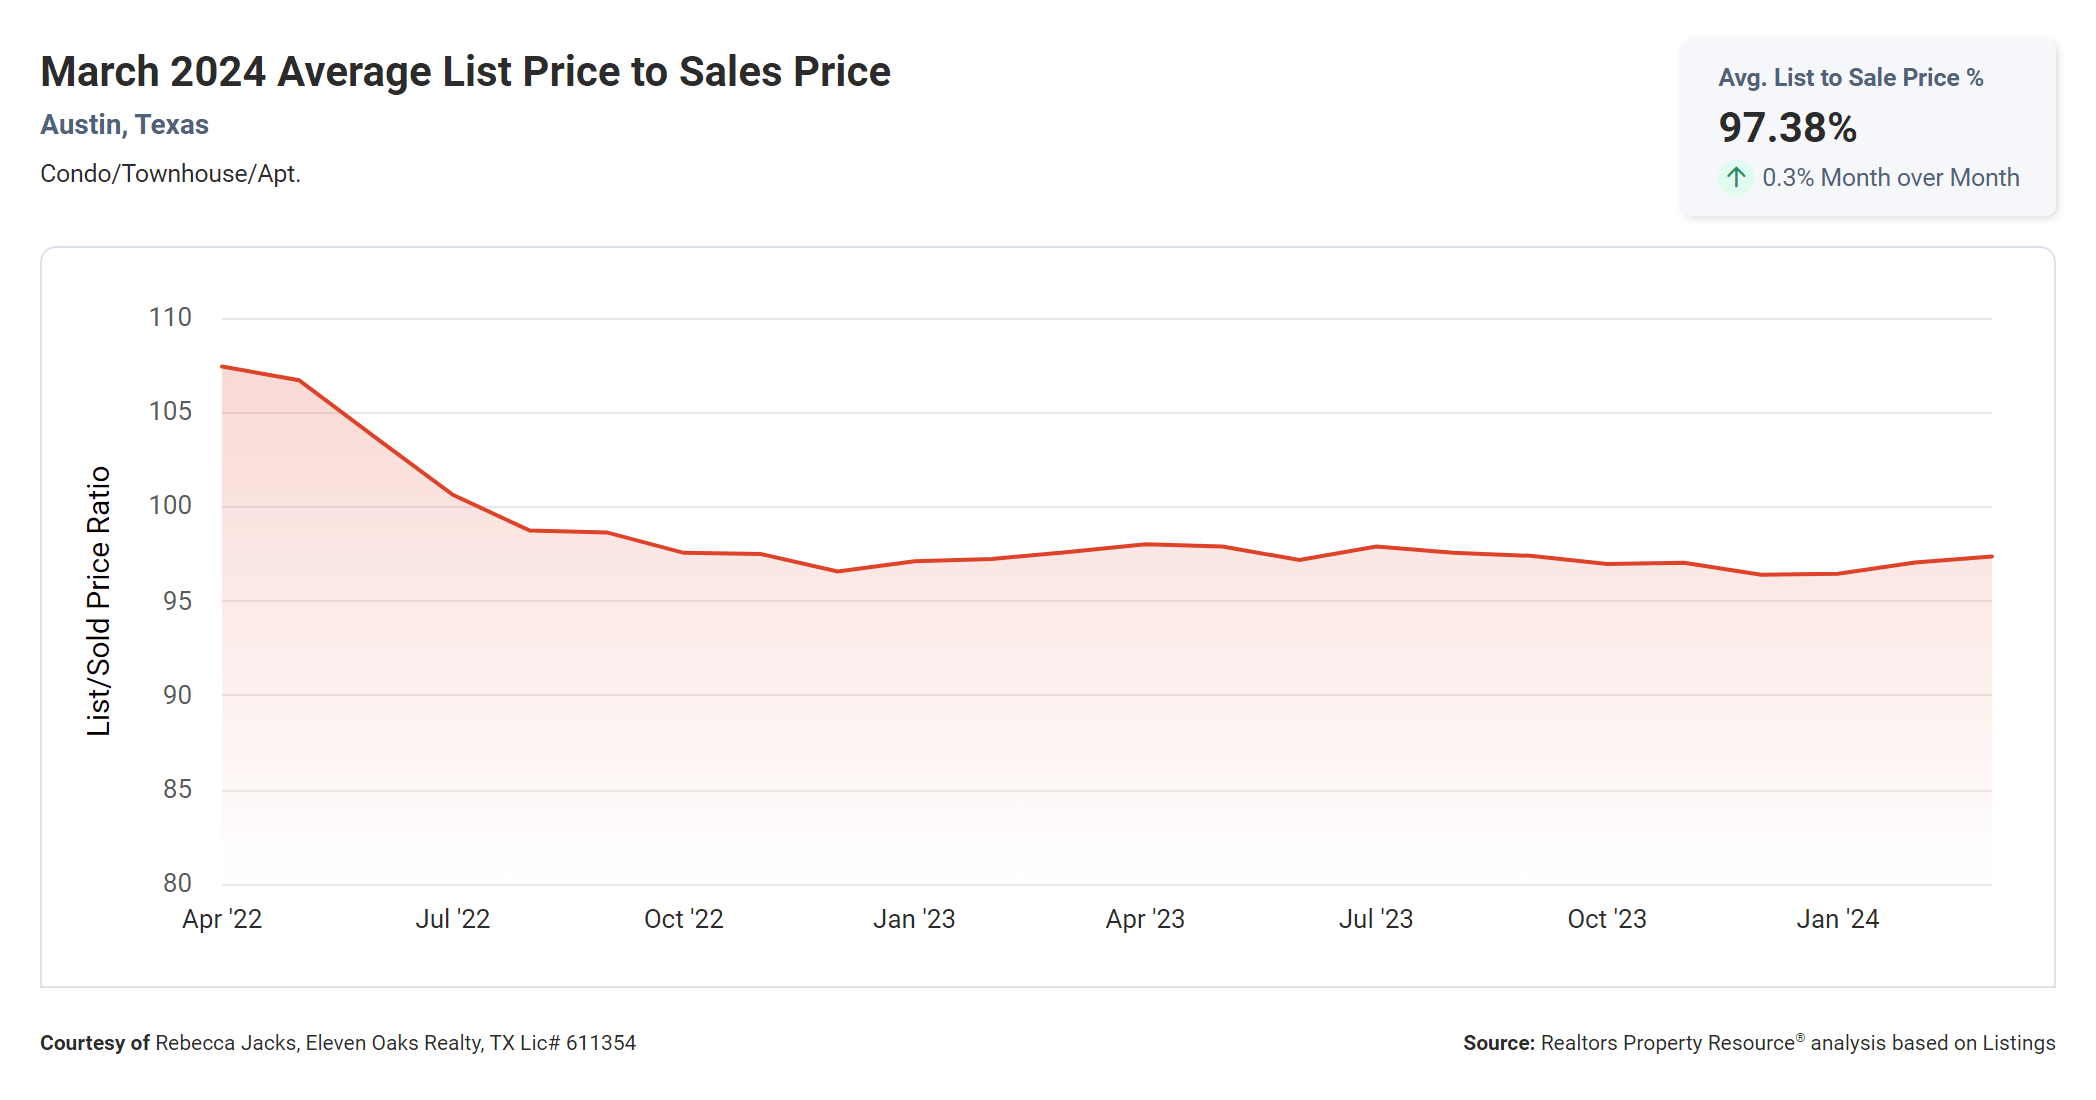Click the Avg. List to Sale Price % heading
Image resolution: width=2096 pixels, height=1100 pixels.
1850,78
